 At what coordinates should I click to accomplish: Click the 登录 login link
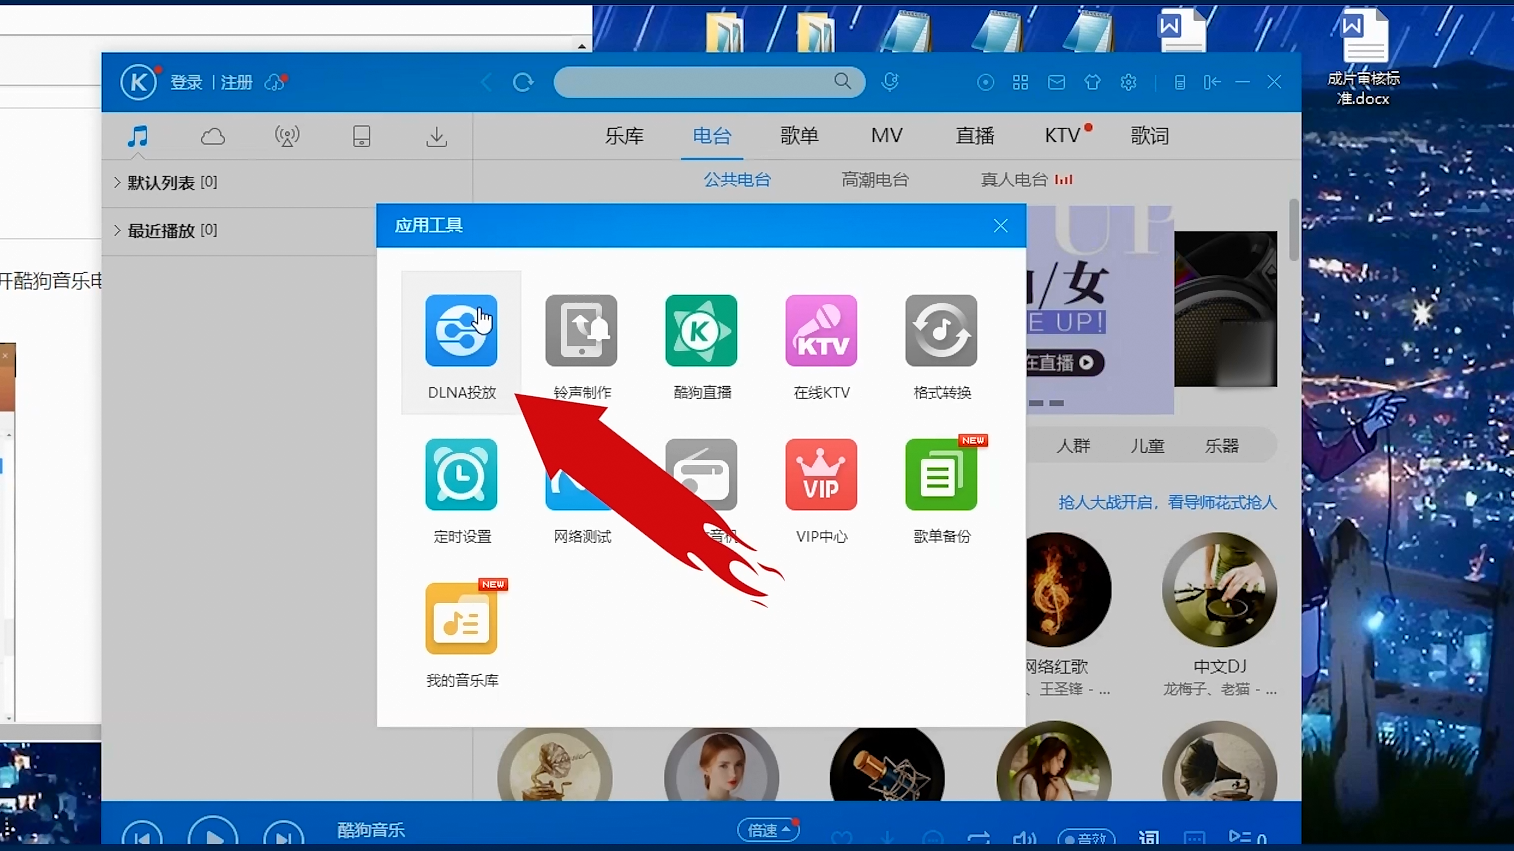[186, 82]
